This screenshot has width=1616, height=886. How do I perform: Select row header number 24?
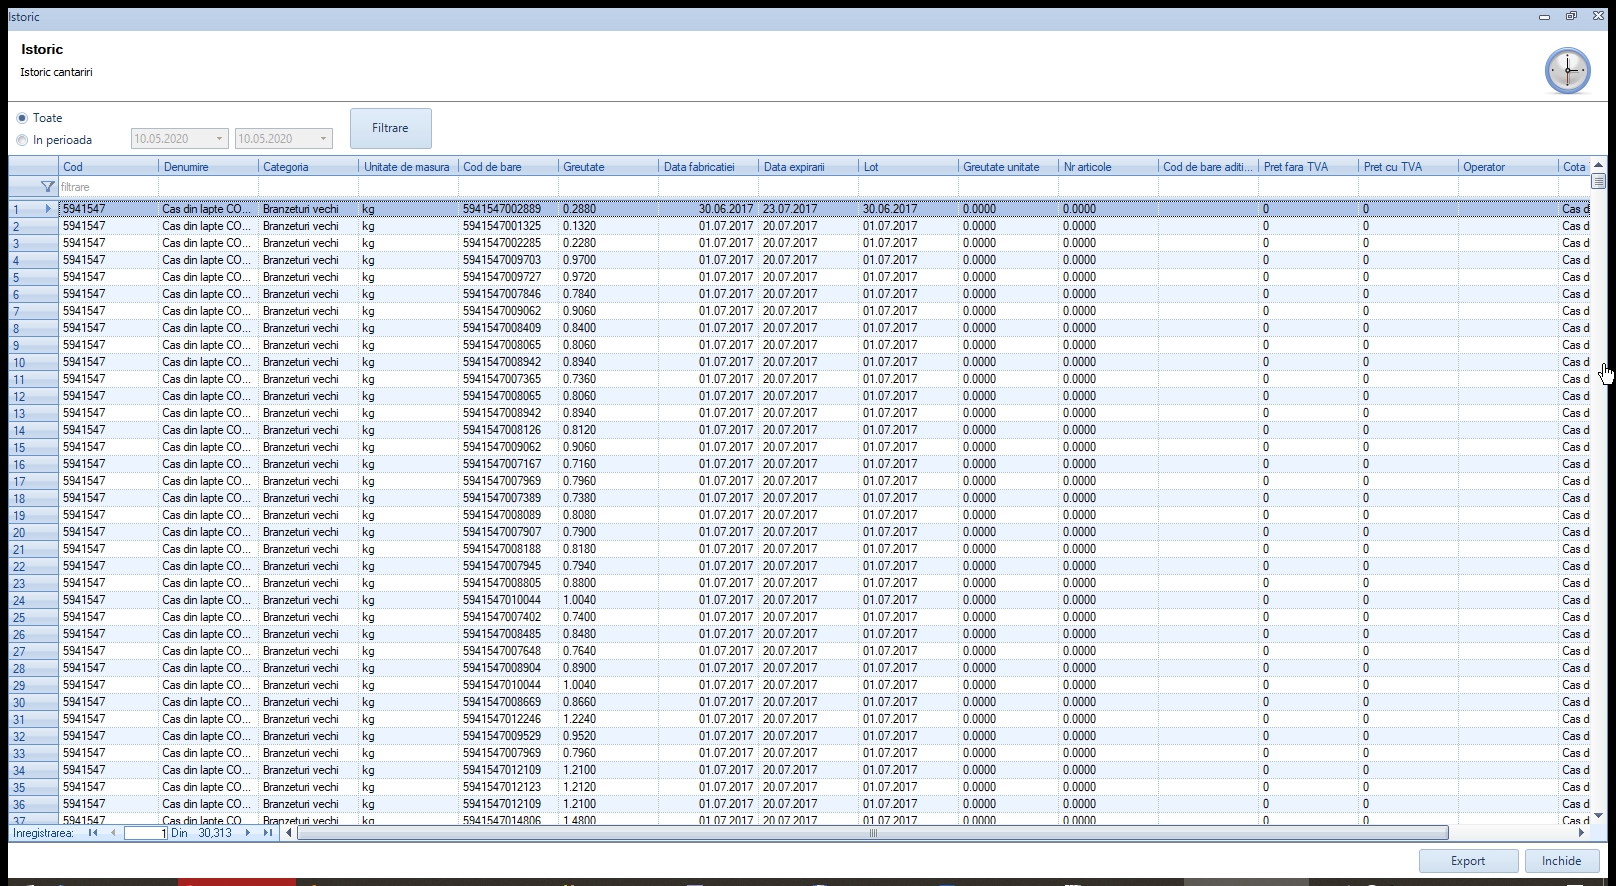[33, 600]
